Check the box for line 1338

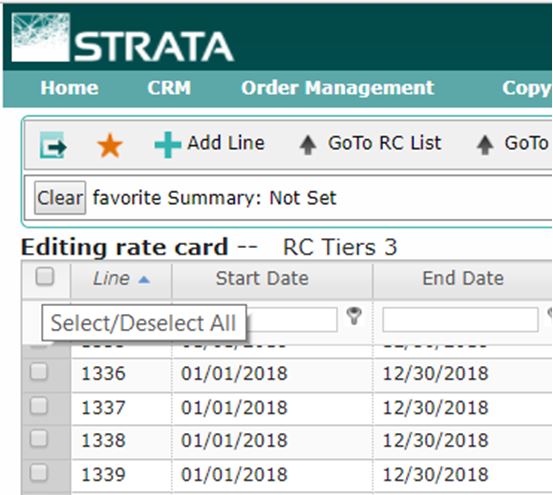[39, 439]
